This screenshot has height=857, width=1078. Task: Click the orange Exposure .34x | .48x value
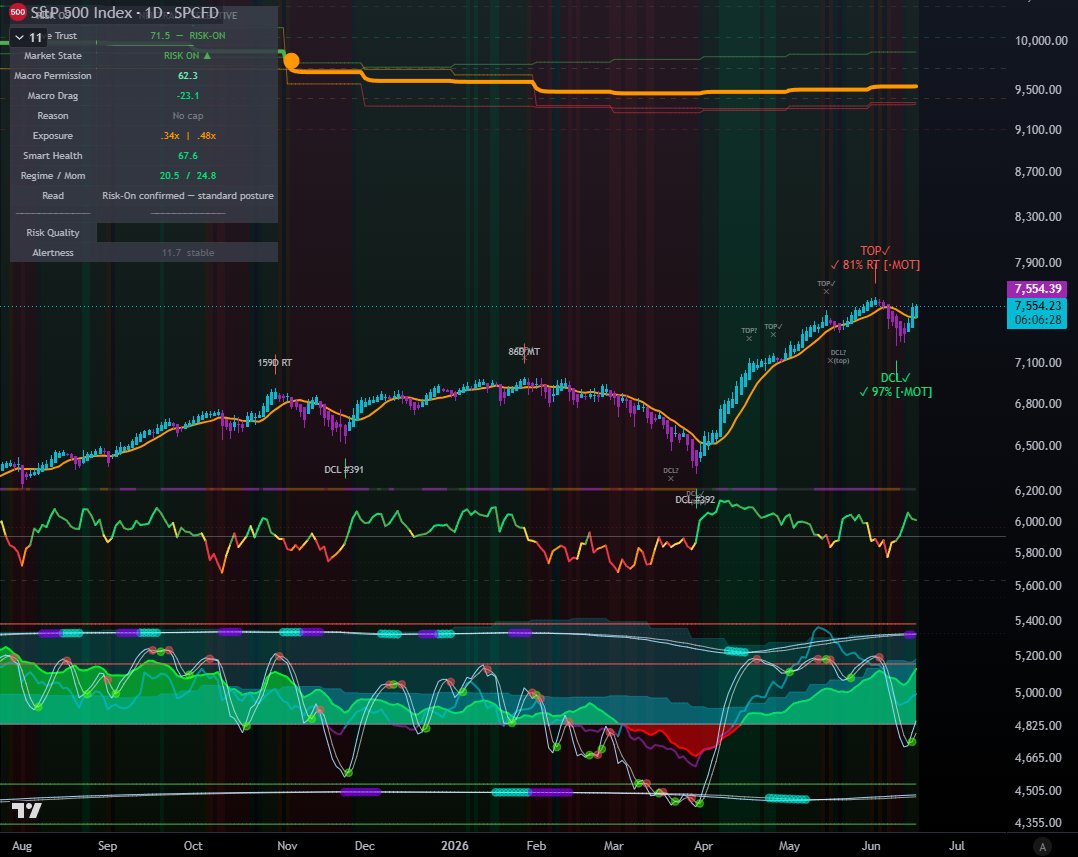pos(188,135)
